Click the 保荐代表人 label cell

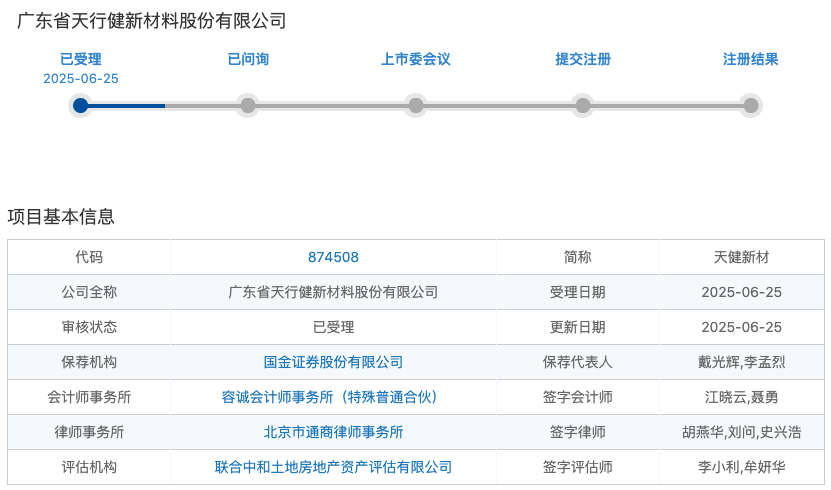pyautogui.click(x=578, y=362)
